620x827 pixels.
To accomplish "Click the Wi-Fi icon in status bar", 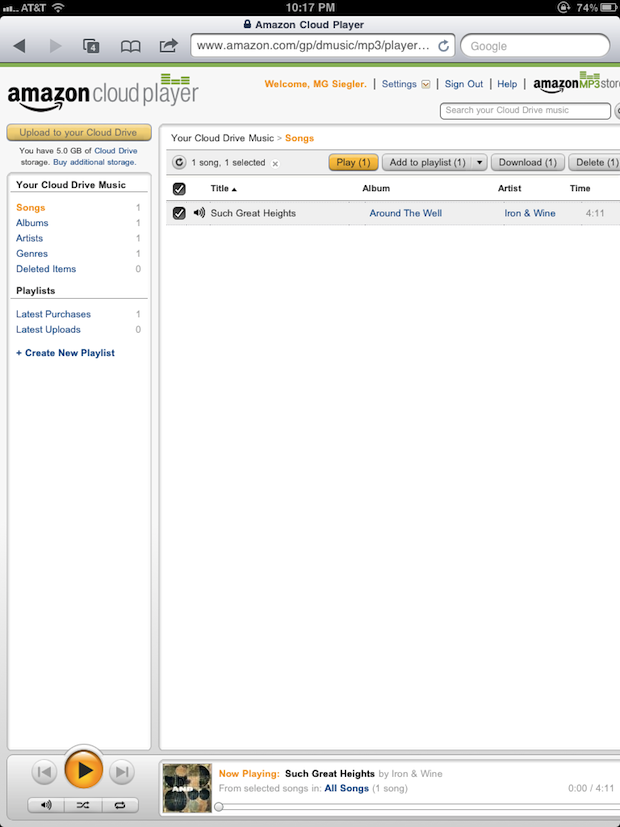I will point(57,7).
